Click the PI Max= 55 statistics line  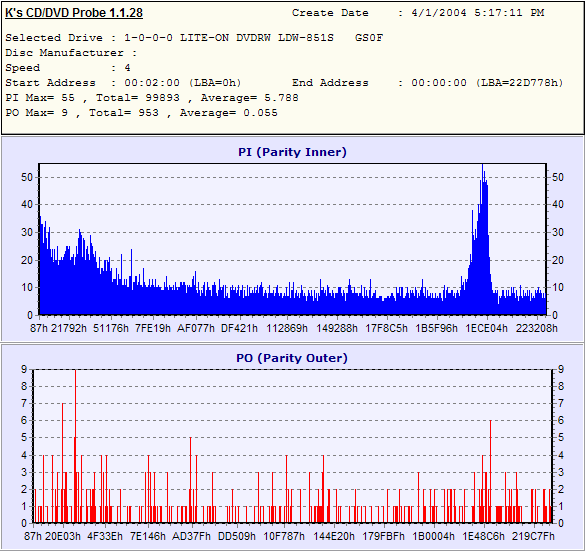(x=152, y=98)
